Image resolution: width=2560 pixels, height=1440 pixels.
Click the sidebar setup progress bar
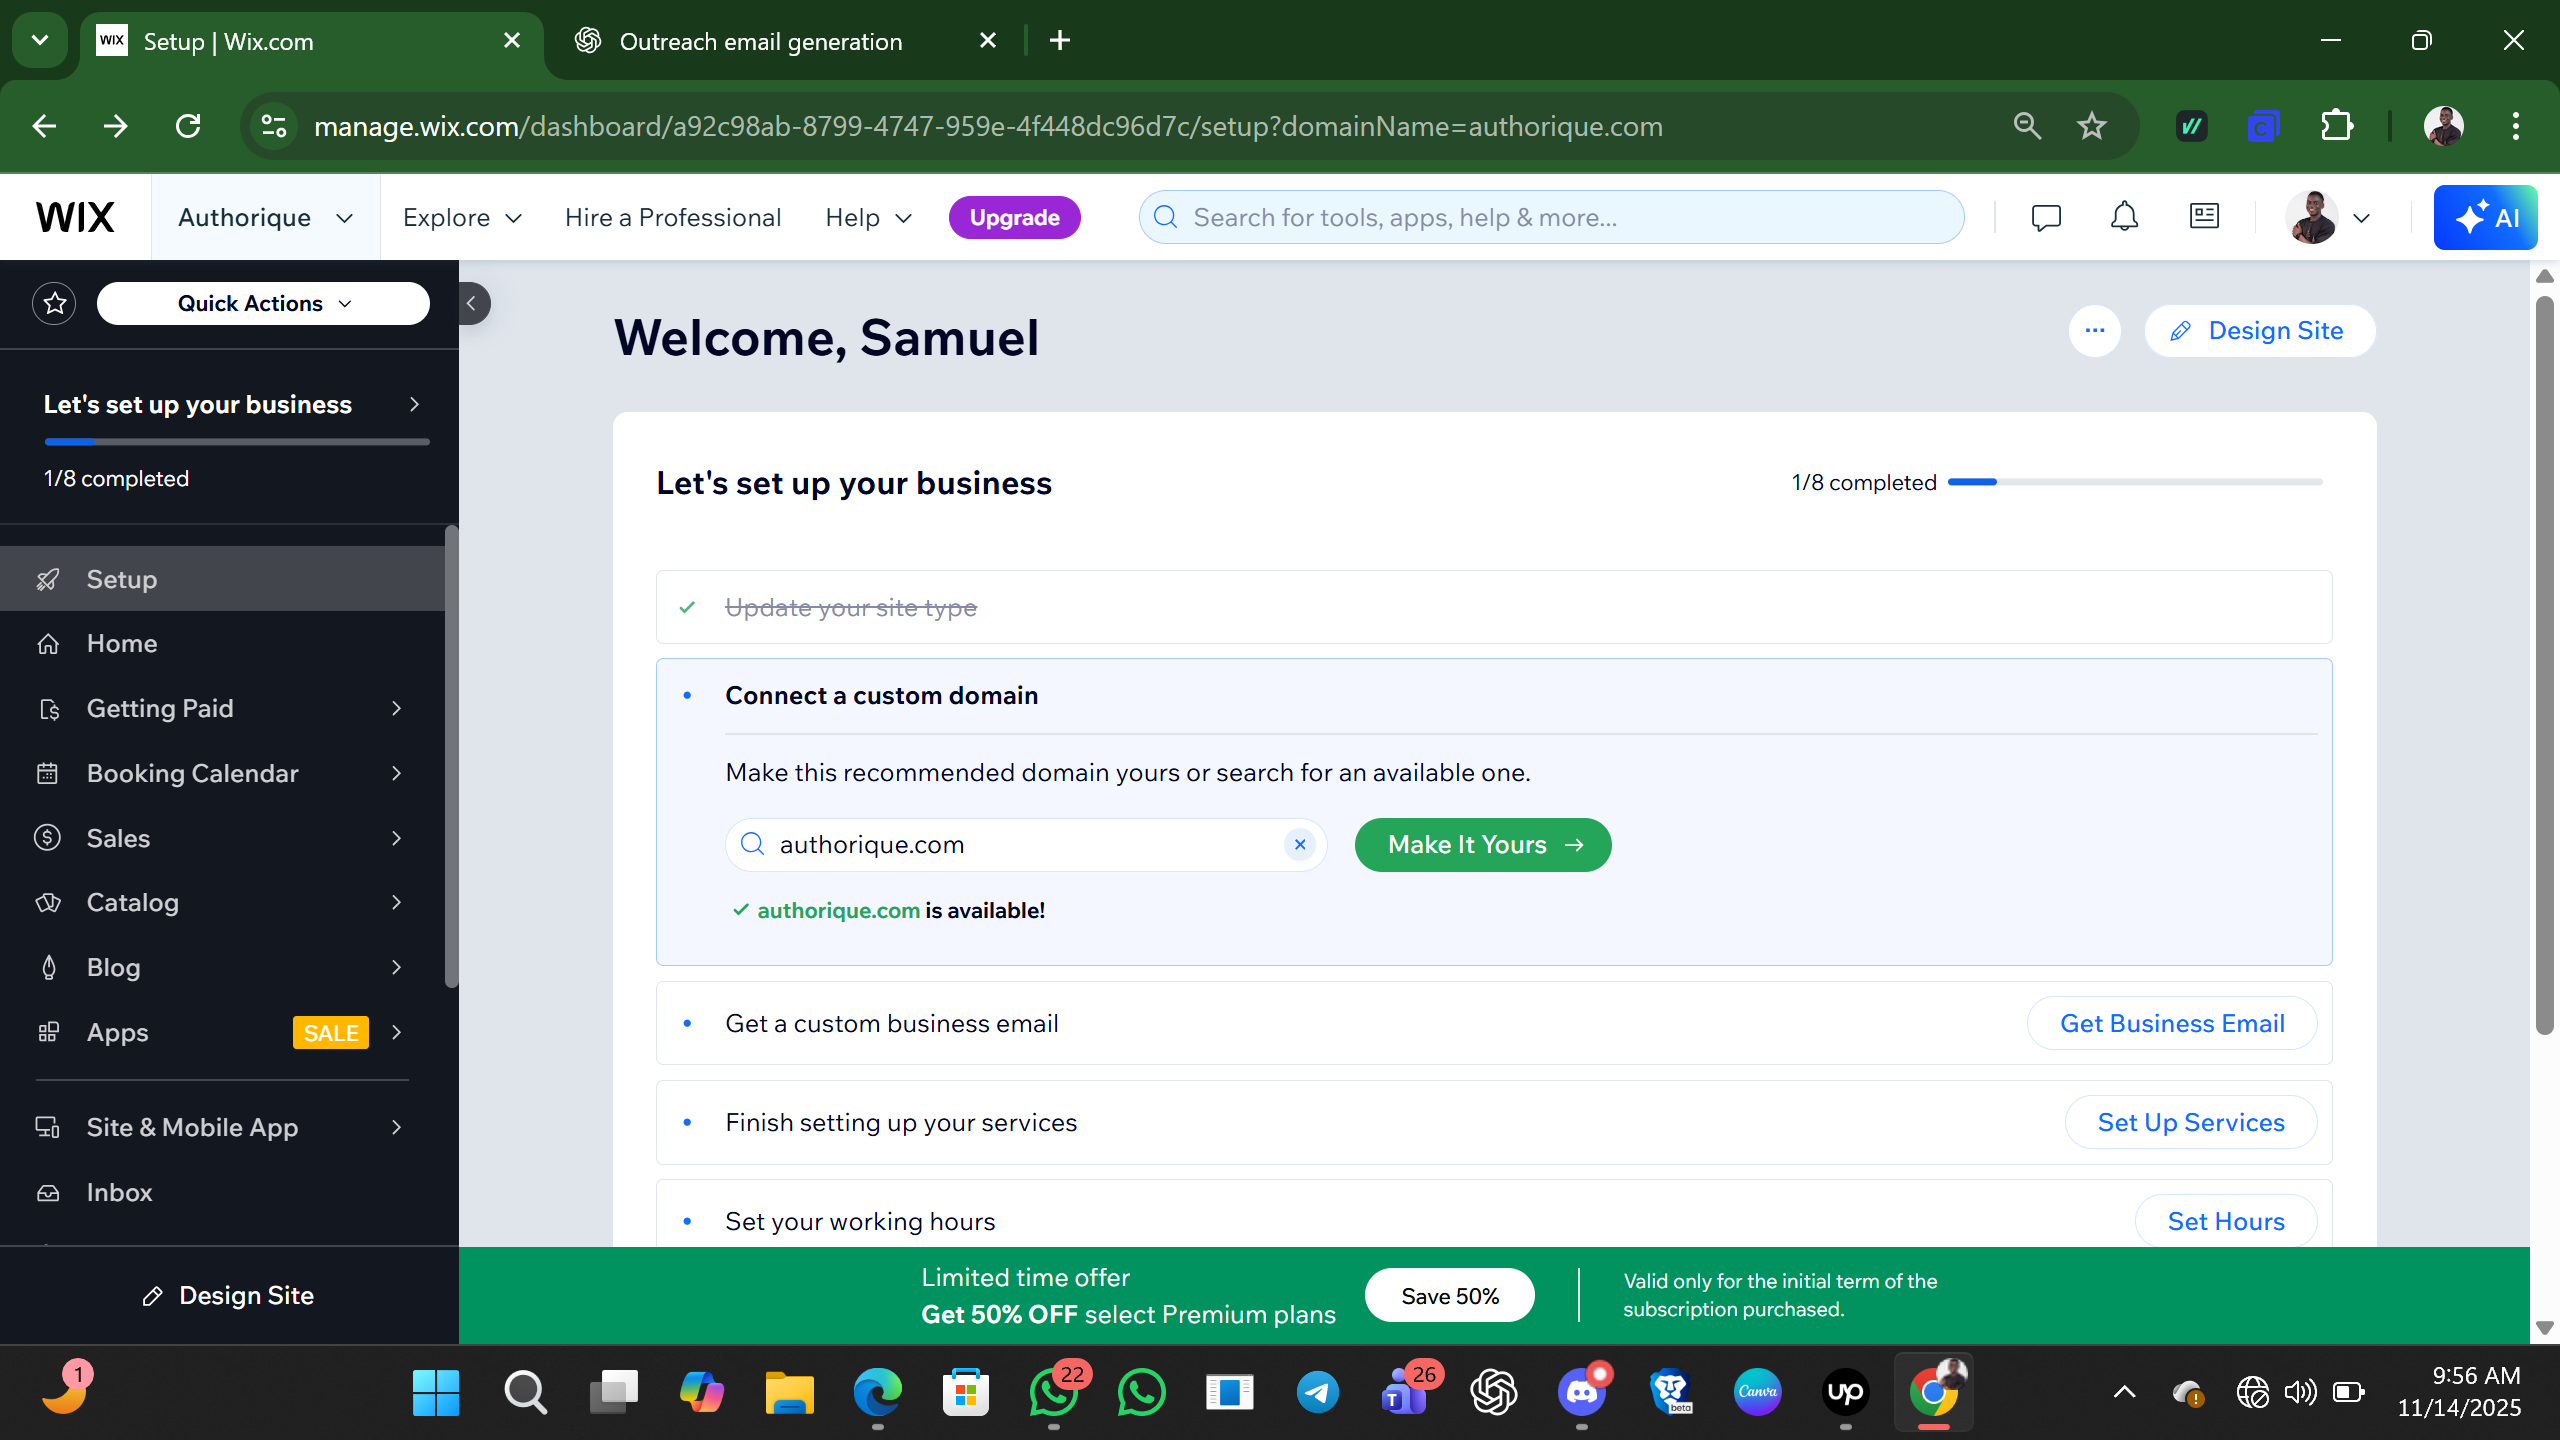point(237,441)
